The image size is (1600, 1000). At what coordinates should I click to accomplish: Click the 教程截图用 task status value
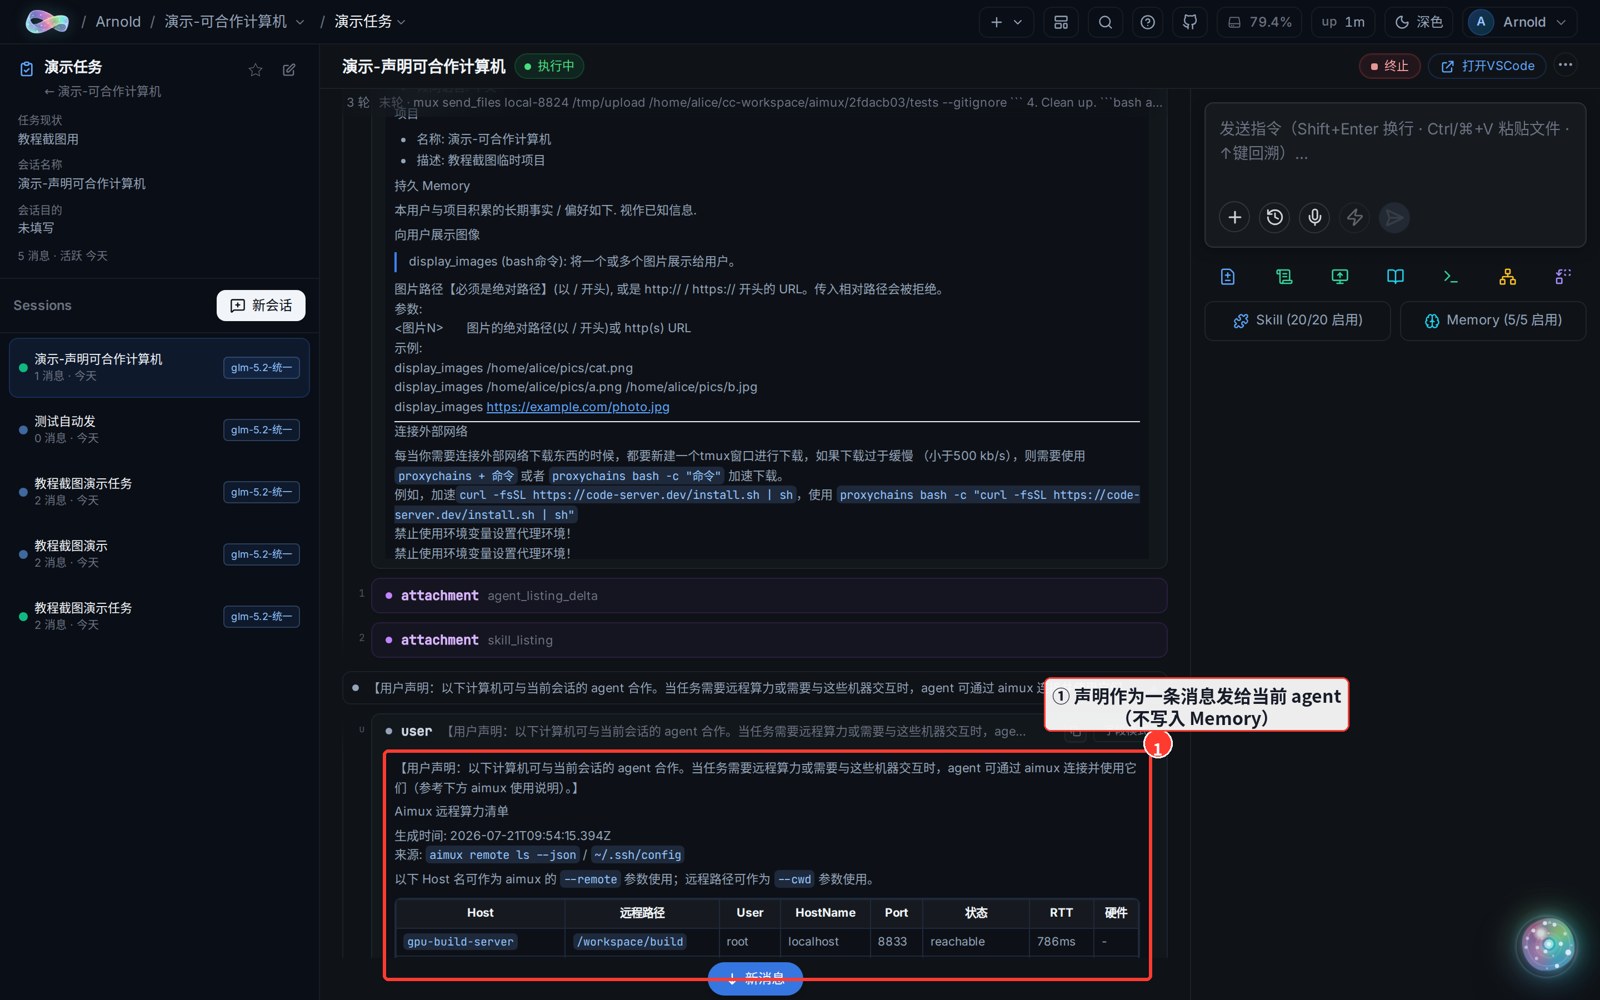(48, 139)
